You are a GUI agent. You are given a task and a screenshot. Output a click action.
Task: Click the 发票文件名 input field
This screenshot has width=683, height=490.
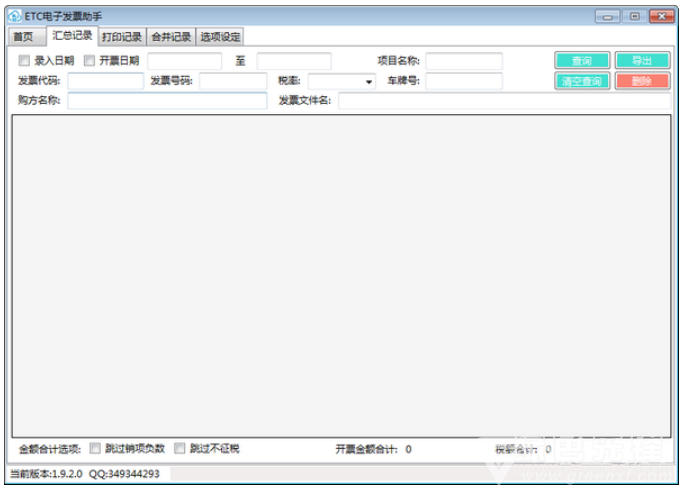coord(504,101)
